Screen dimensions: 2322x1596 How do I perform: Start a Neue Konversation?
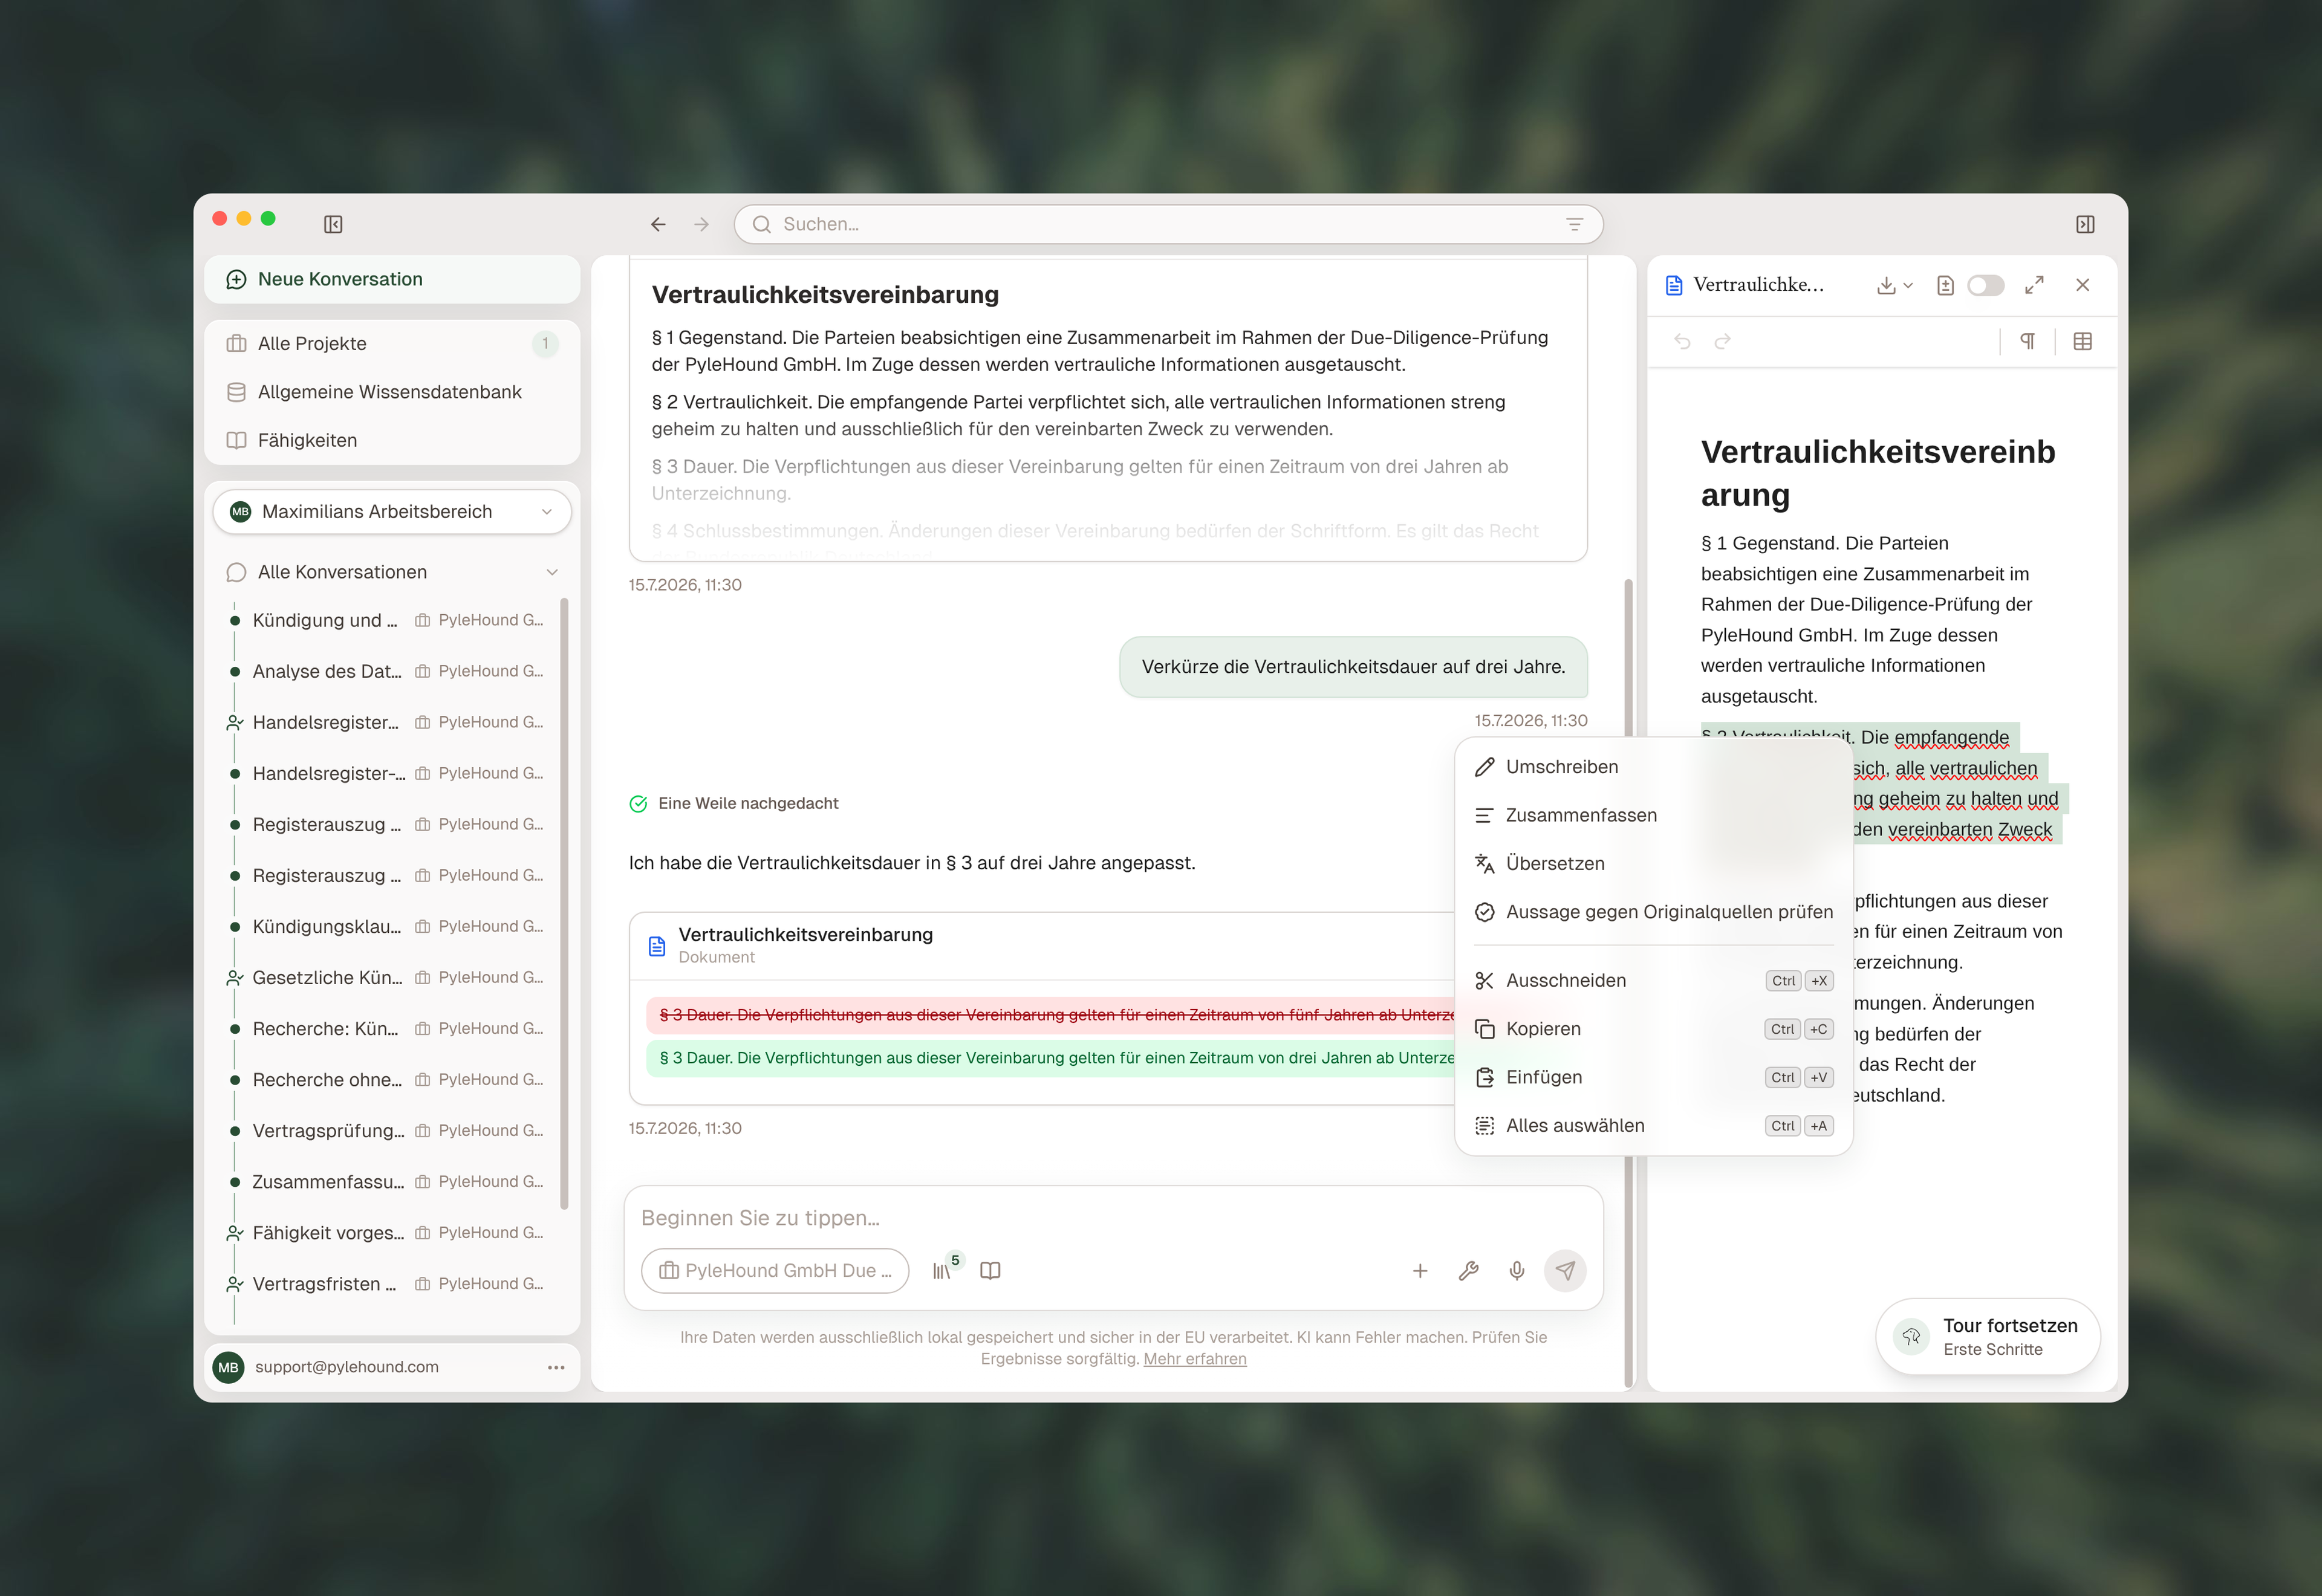click(392, 279)
